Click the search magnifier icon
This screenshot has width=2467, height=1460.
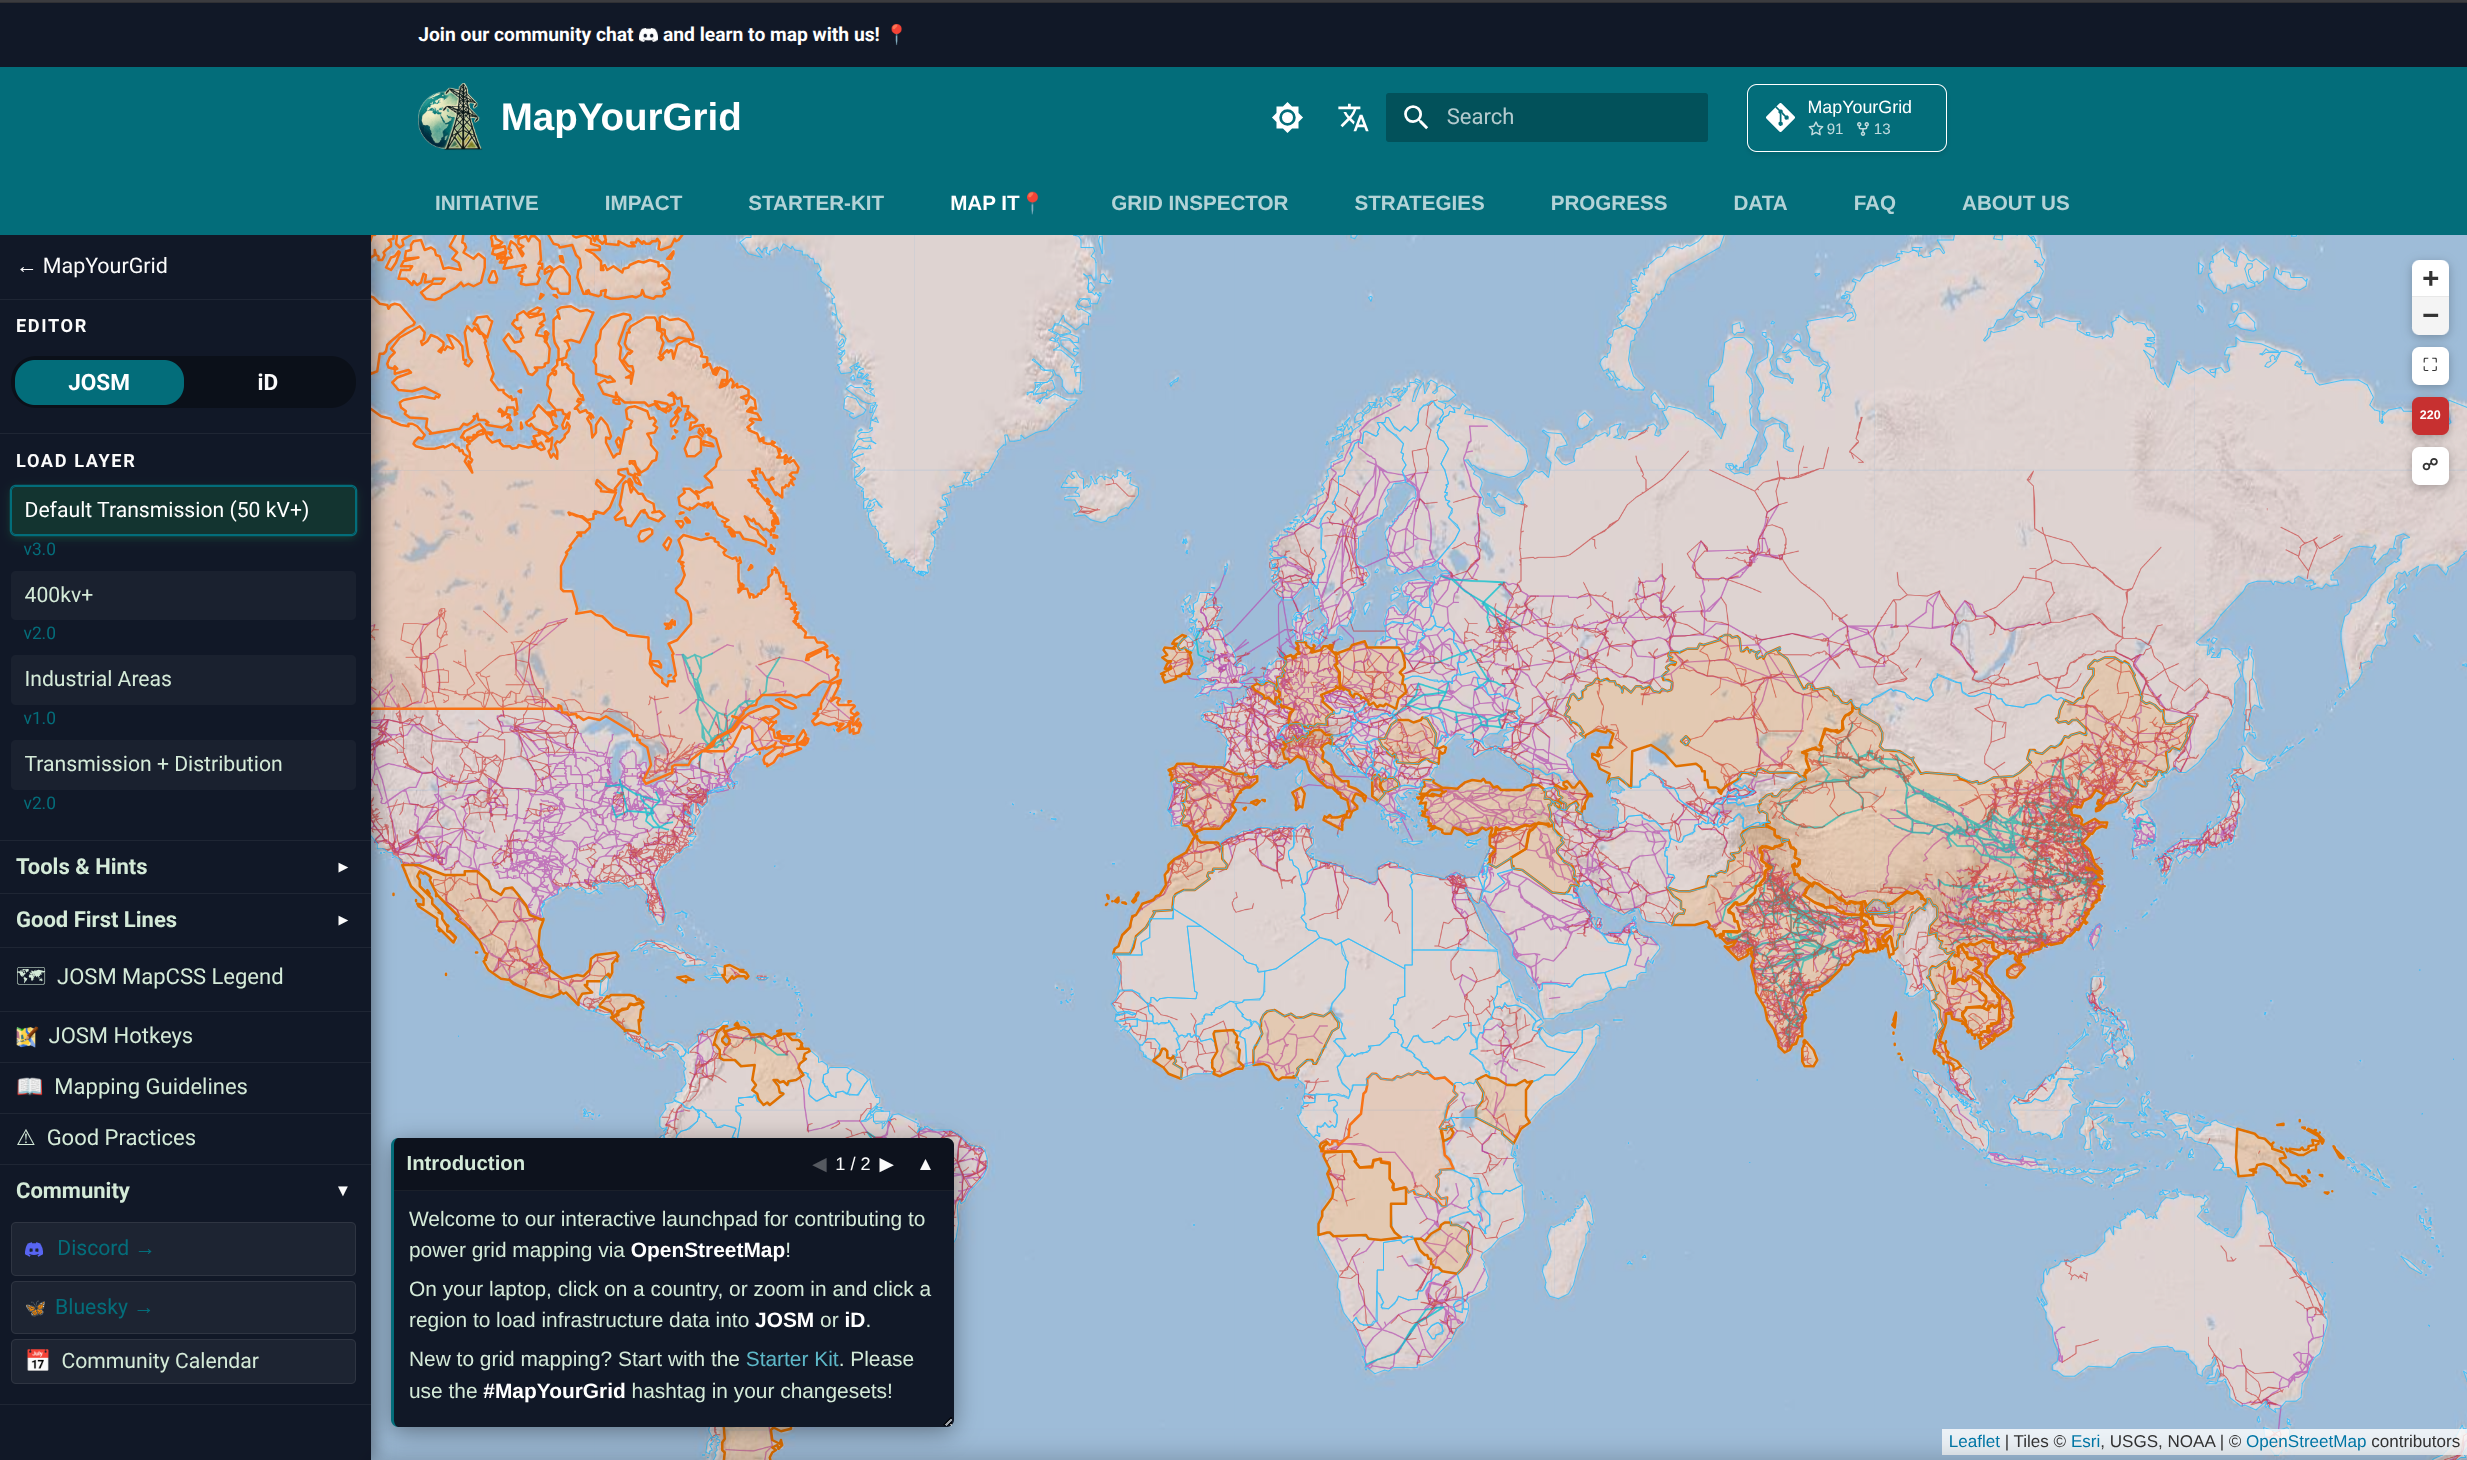coord(1415,117)
